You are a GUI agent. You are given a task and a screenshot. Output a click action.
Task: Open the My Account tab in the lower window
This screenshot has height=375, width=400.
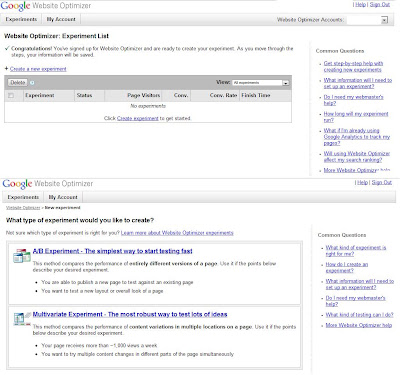click(x=63, y=197)
